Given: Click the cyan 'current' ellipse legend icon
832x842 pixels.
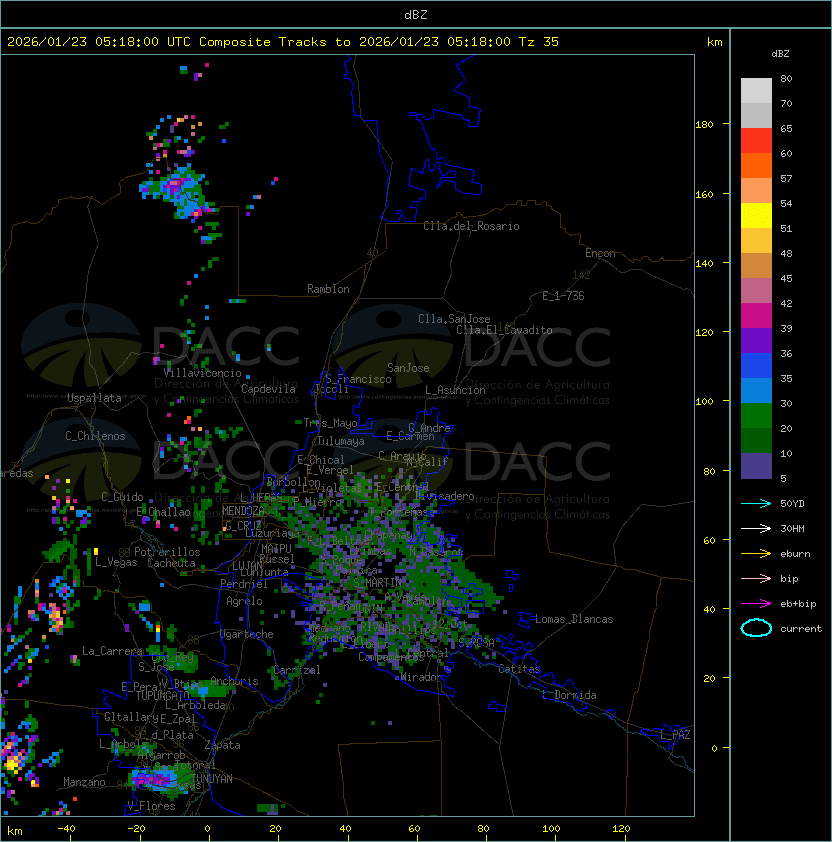Looking at the screenshot, I should 756,628.
